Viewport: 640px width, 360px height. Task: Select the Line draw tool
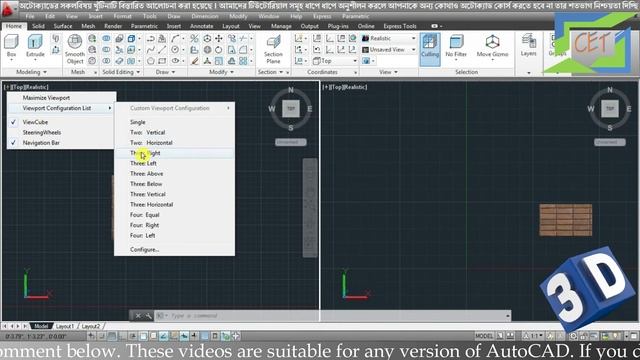click(162, 50)
